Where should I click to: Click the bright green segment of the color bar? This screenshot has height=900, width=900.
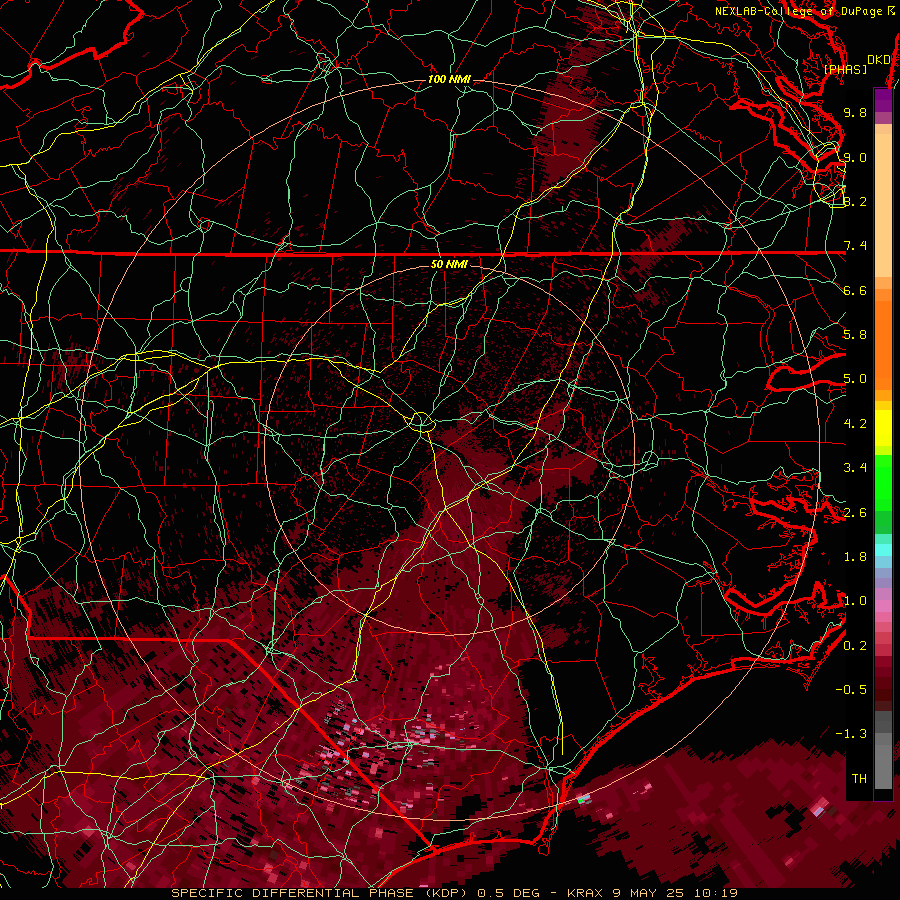point(883,482)
